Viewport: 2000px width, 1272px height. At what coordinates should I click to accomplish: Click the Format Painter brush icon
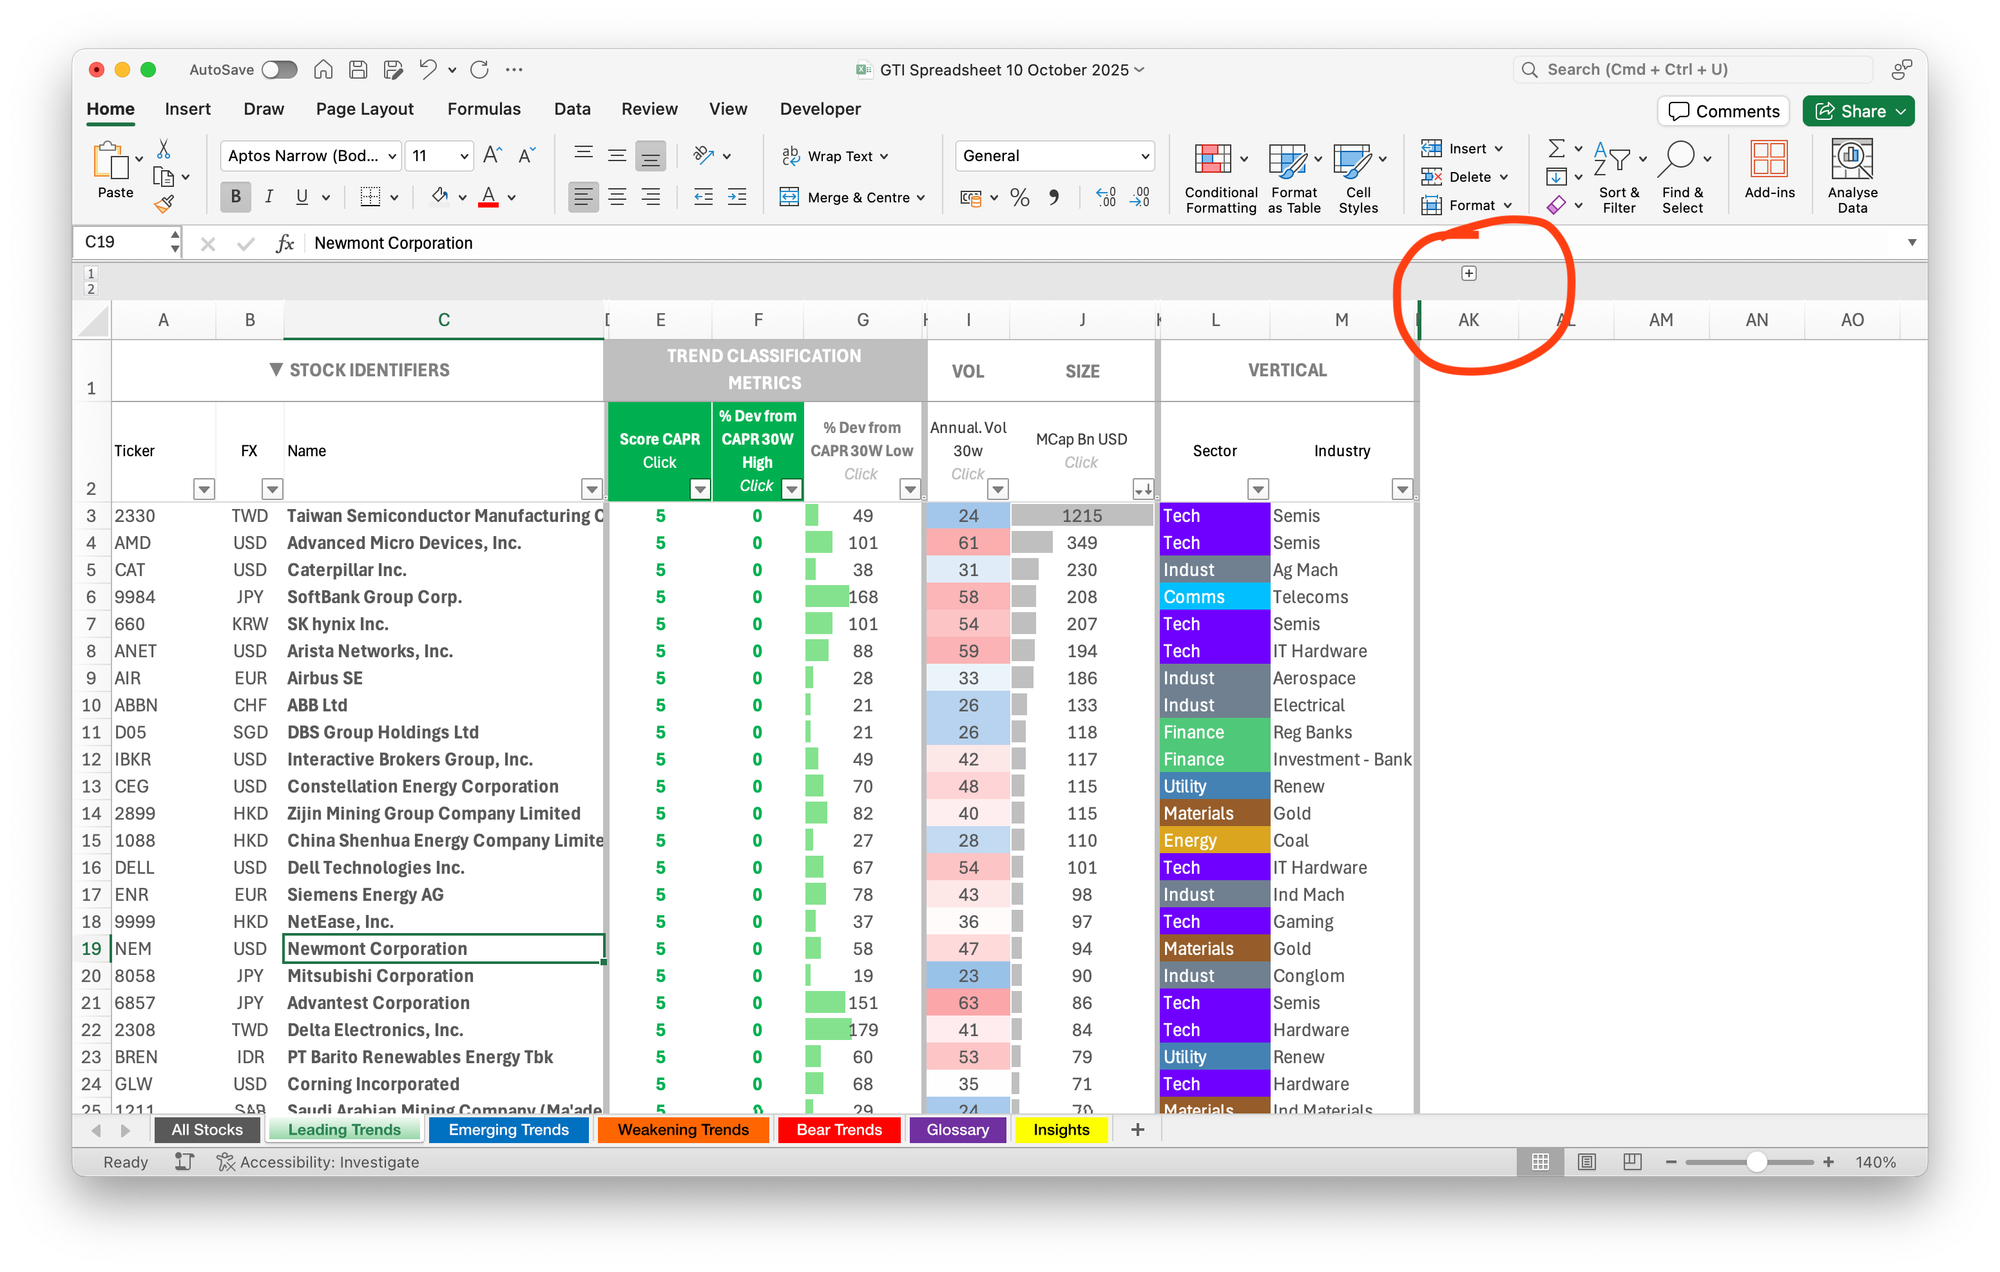(164, 204)
